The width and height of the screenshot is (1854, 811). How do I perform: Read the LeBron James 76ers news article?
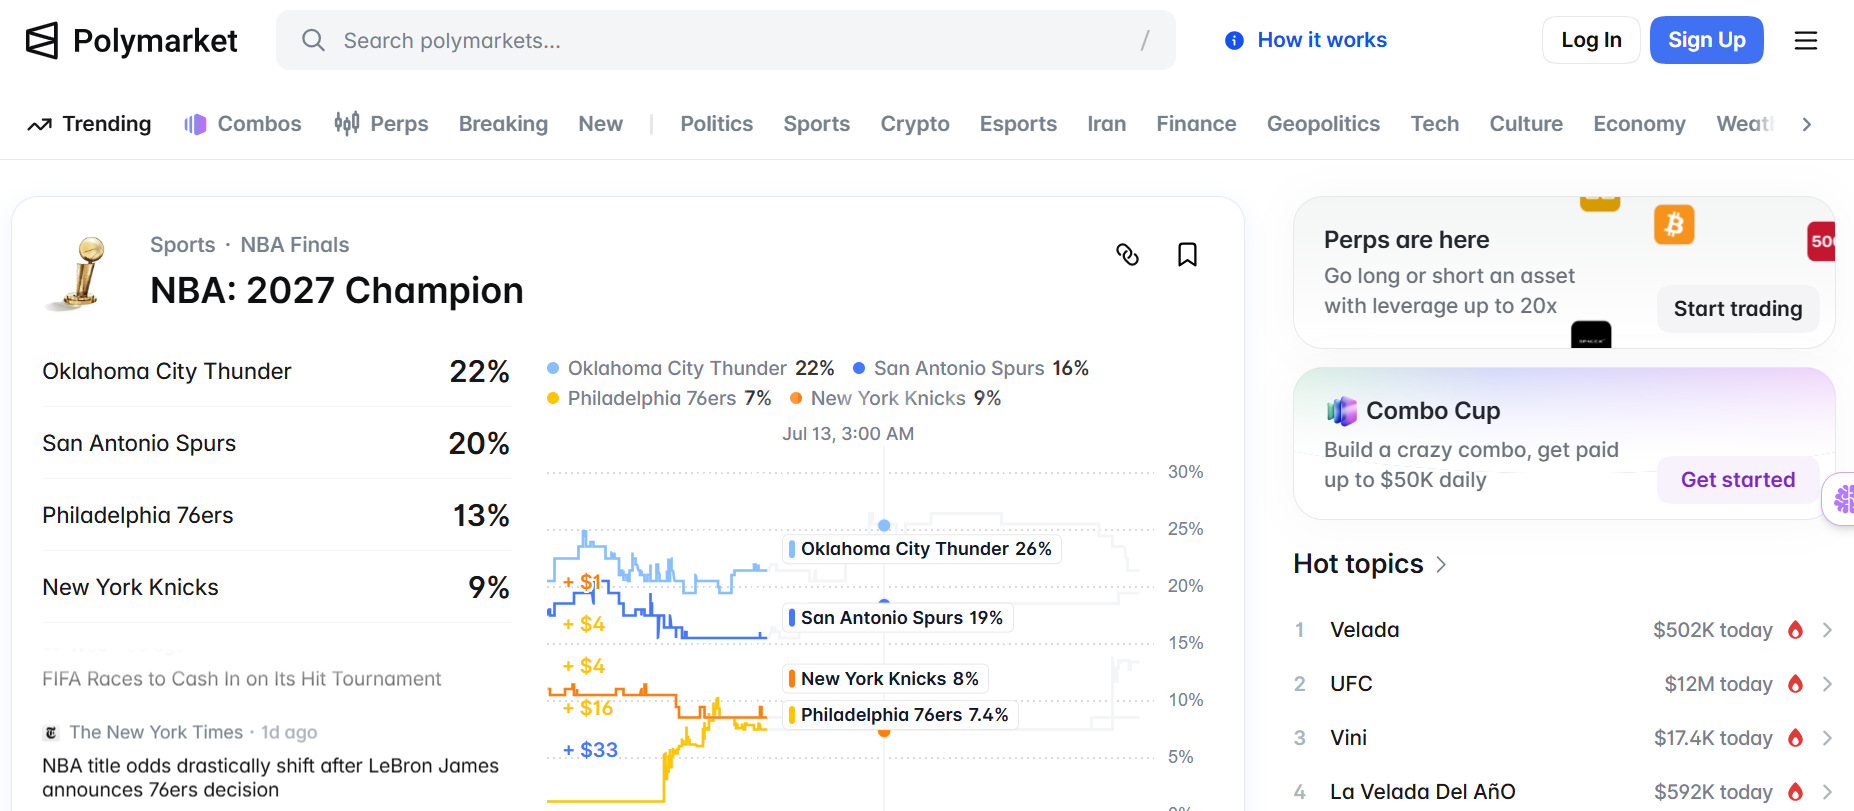270,778
